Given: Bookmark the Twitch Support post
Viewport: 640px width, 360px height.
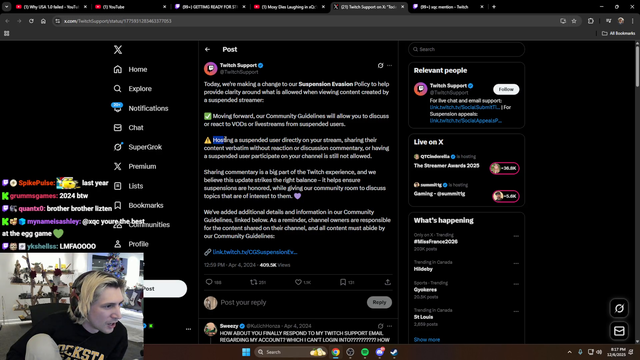Looking at the screenshot, I should coord(343,282).
